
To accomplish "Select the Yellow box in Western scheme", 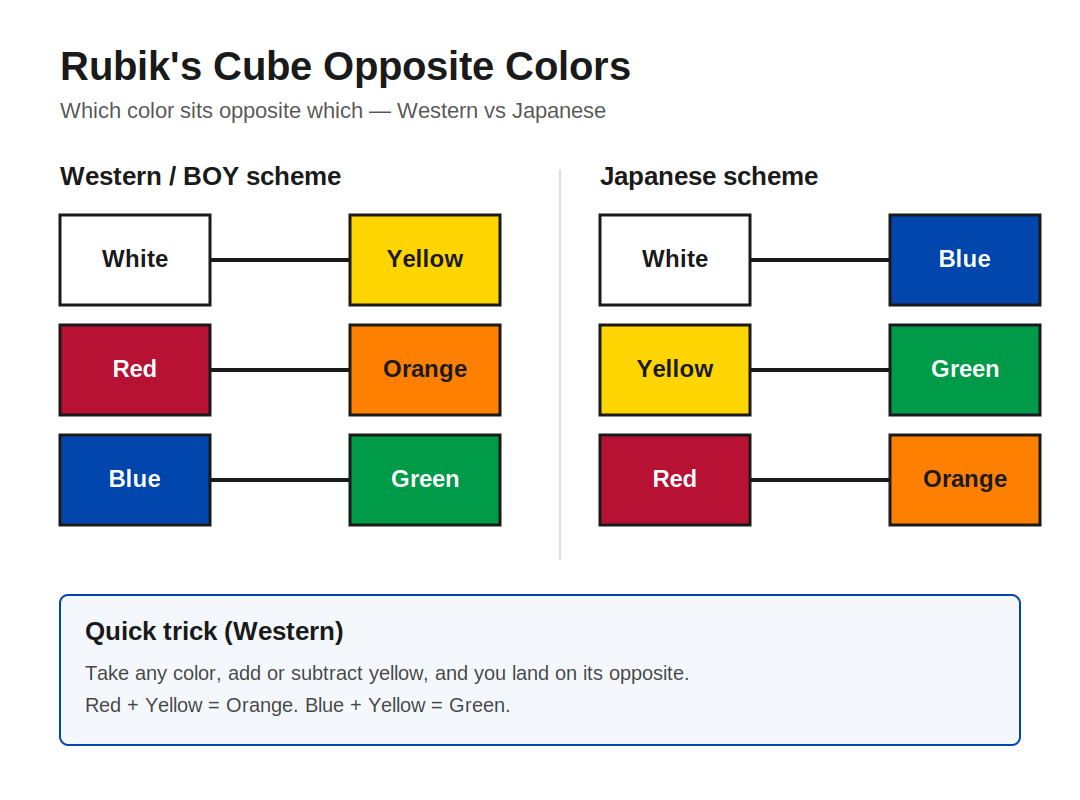I will pos(425,260).
